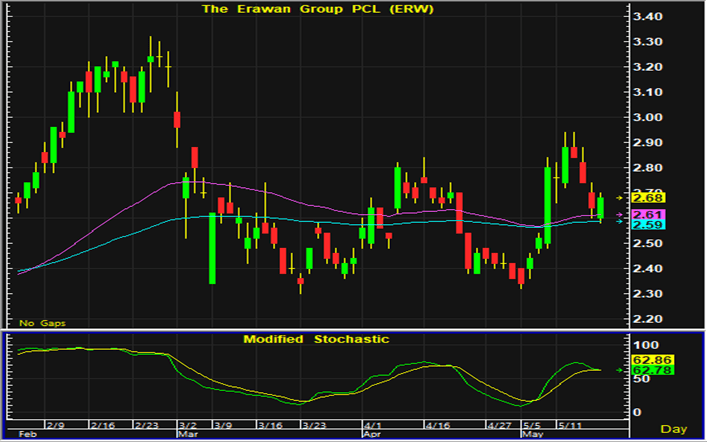Click the 2.50 price axis label
The image size is (707, 442).
[648, 244]
